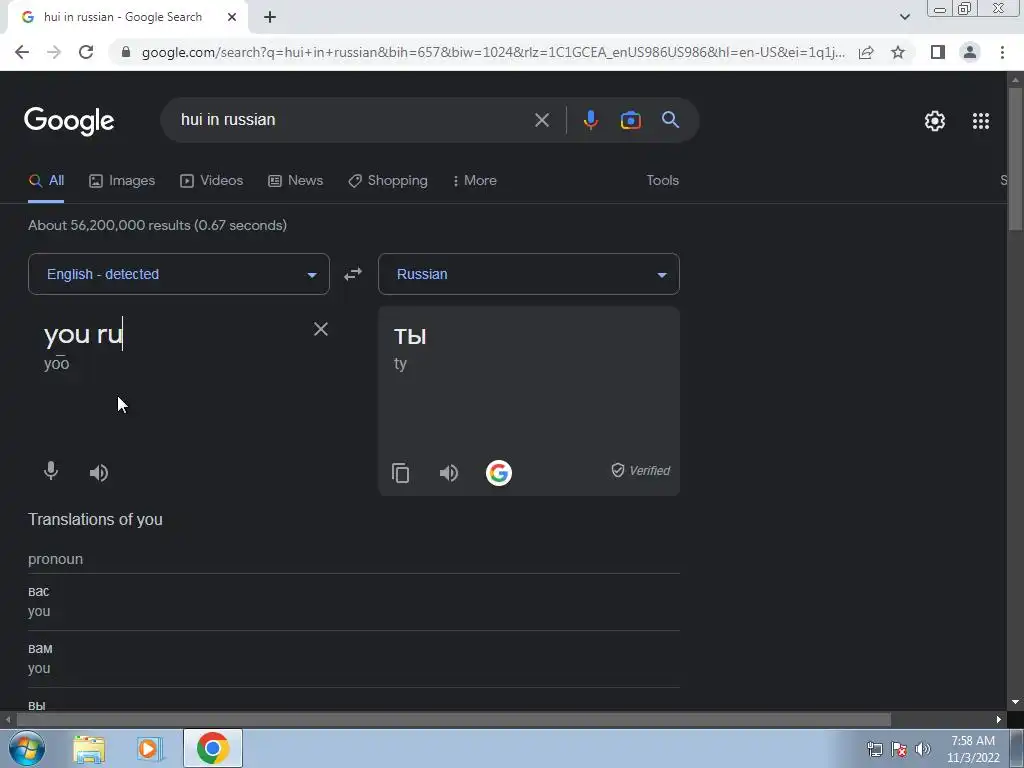Screen dimensions: 1024x768
Task: Swap source and target languages
Action: click(x=353, y=274)
